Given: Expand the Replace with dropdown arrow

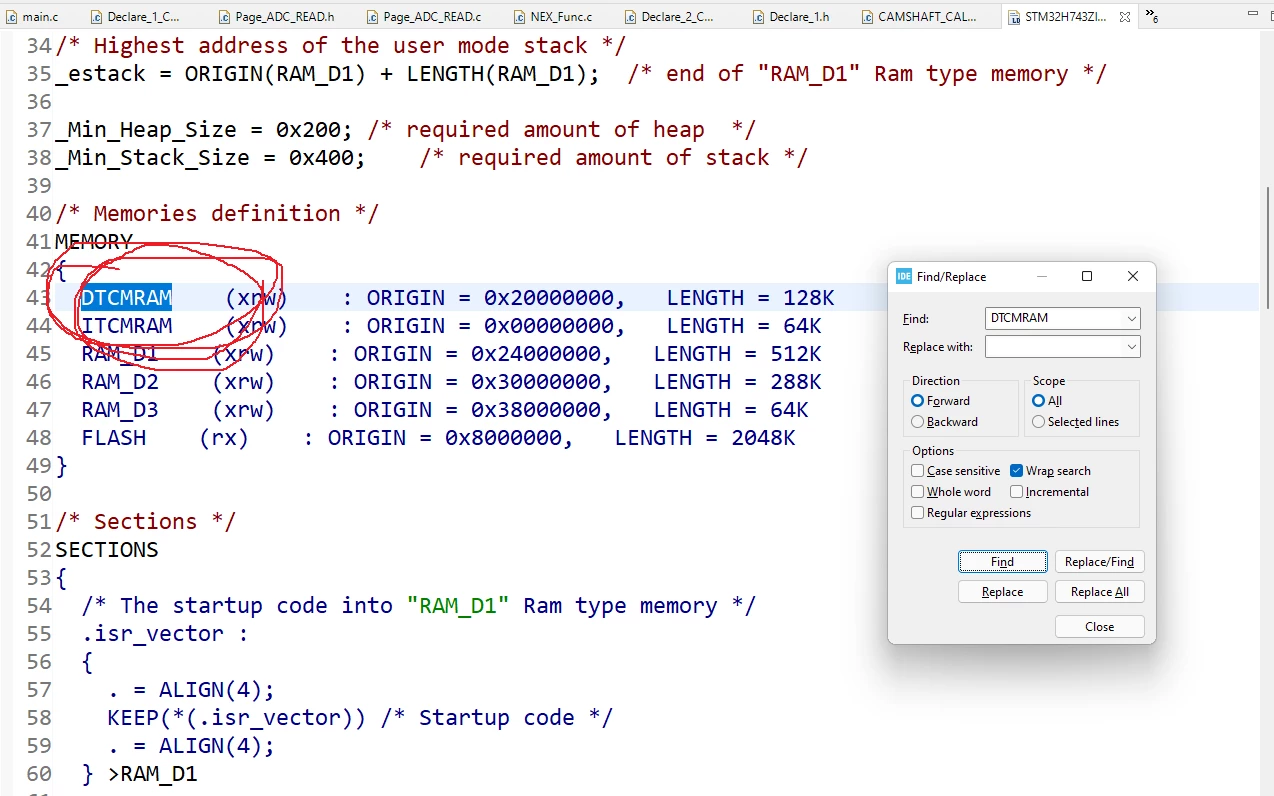Looking at the screenshot, I should (1131, 347).
